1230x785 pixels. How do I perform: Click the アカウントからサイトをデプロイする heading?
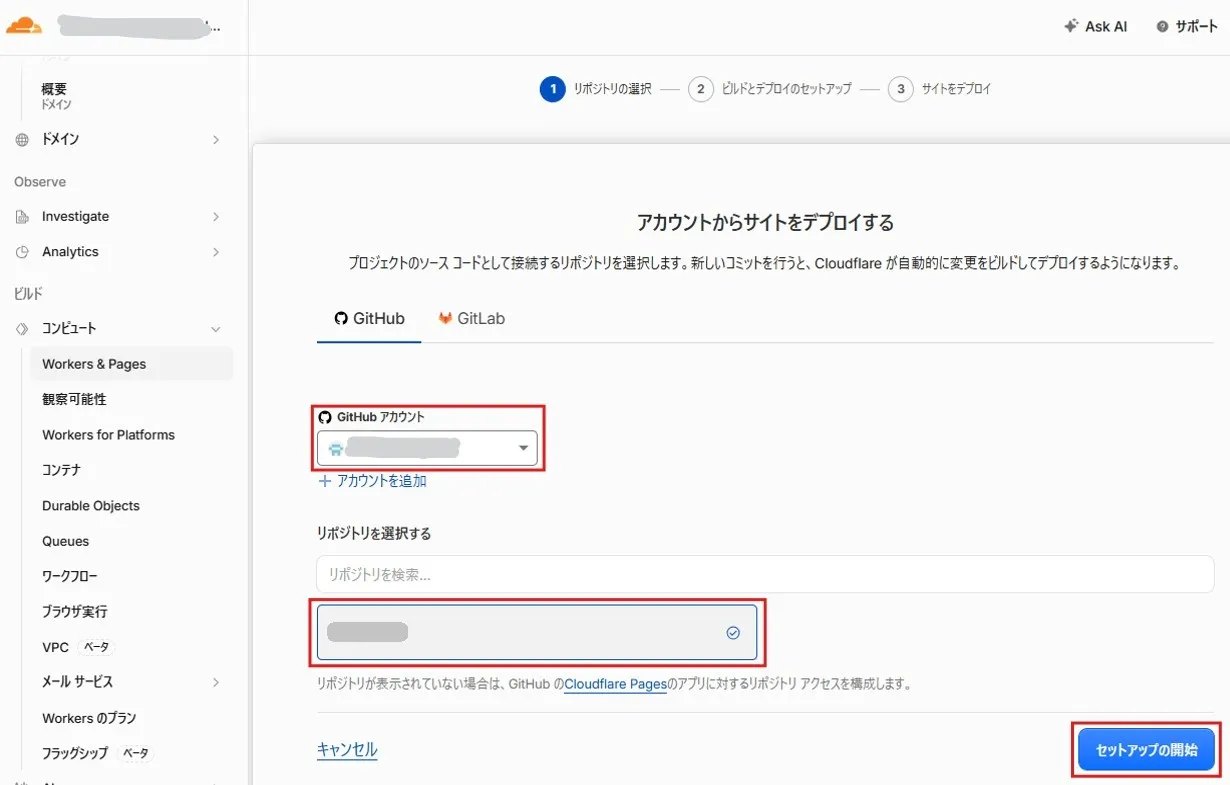pyautogui.click(x=765, y=222)
